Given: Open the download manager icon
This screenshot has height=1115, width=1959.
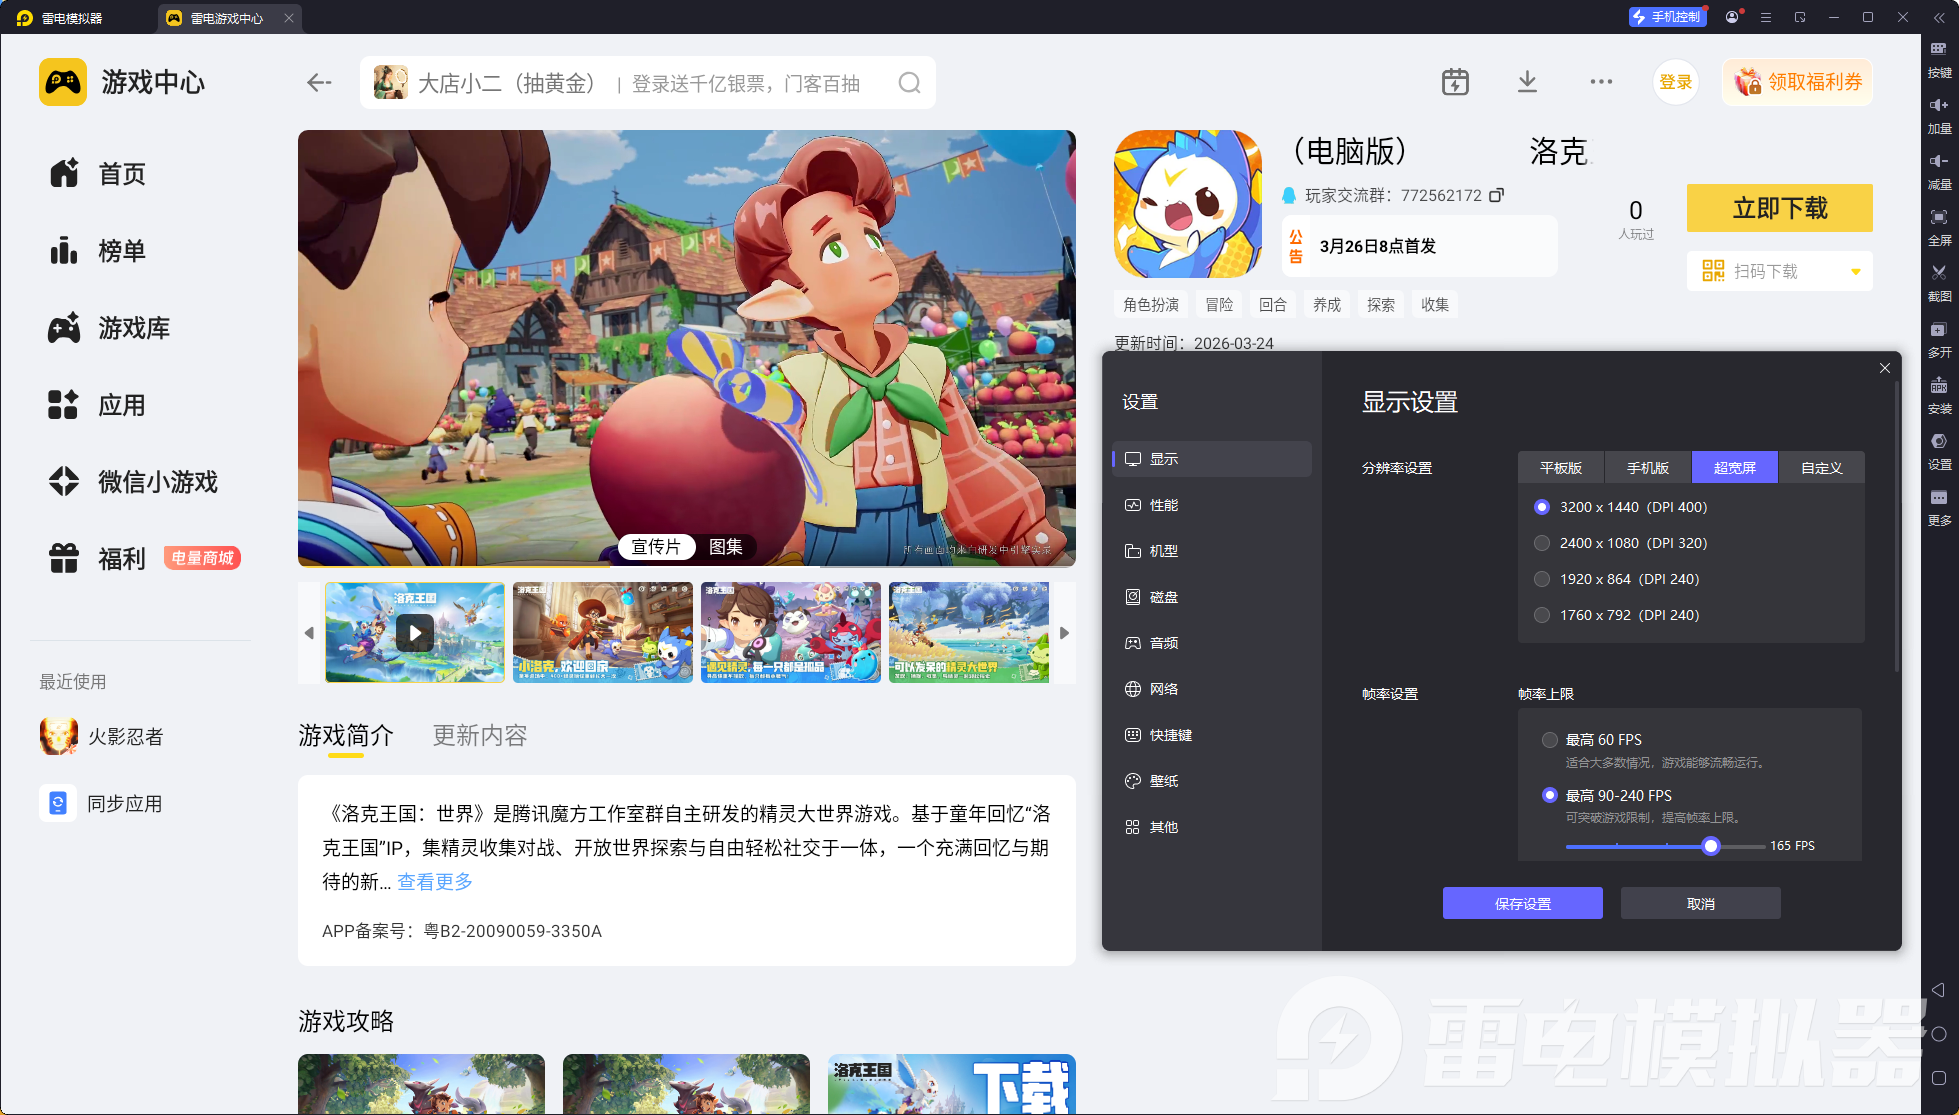Looking at the screenshot, I should [x=1527, y=82].
